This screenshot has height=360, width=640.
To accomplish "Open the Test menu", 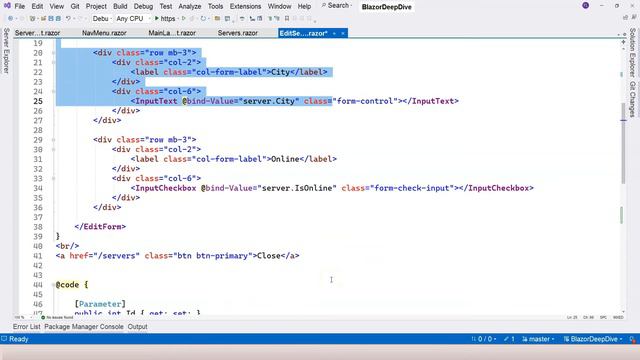I will [x=165, y=6].
